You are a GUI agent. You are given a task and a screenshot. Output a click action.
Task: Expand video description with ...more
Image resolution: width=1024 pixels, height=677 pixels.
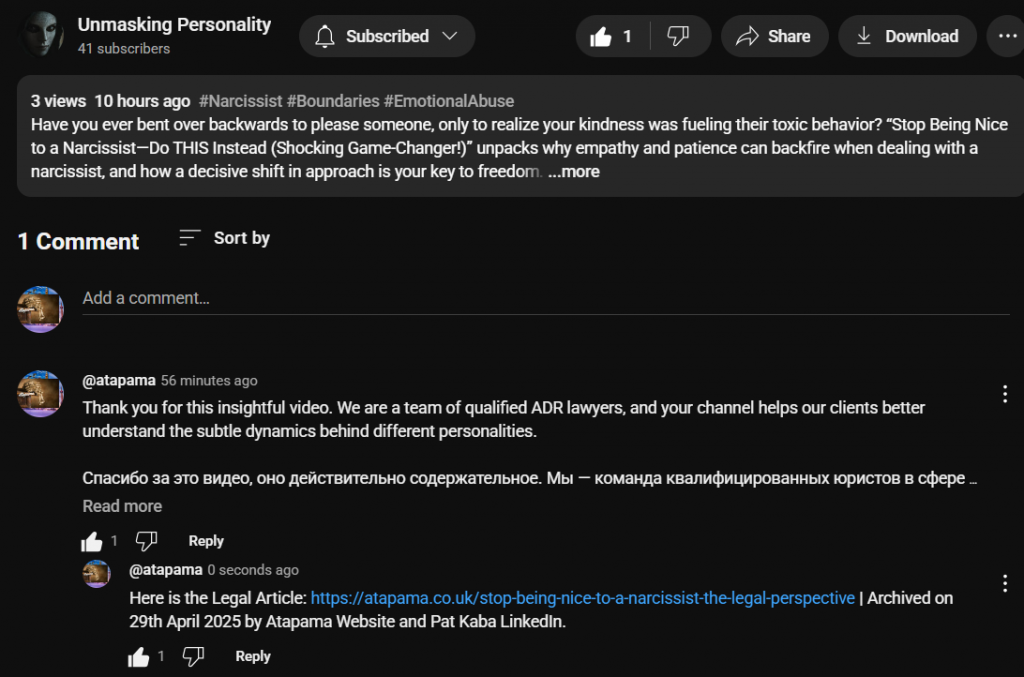[574, 171]
